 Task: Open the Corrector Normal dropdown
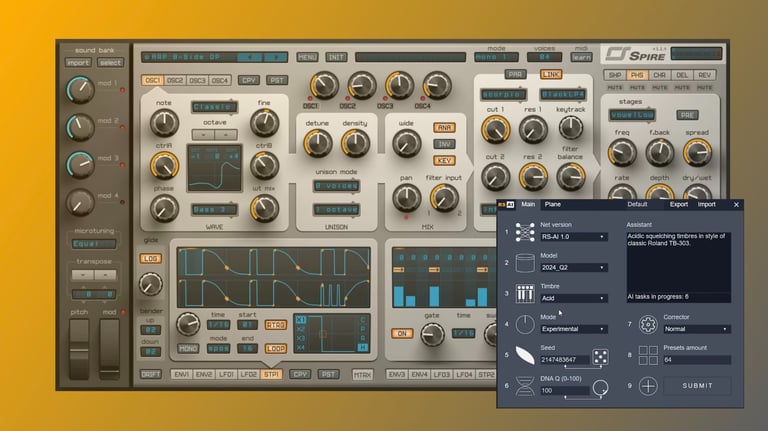(x=696, y=329)
